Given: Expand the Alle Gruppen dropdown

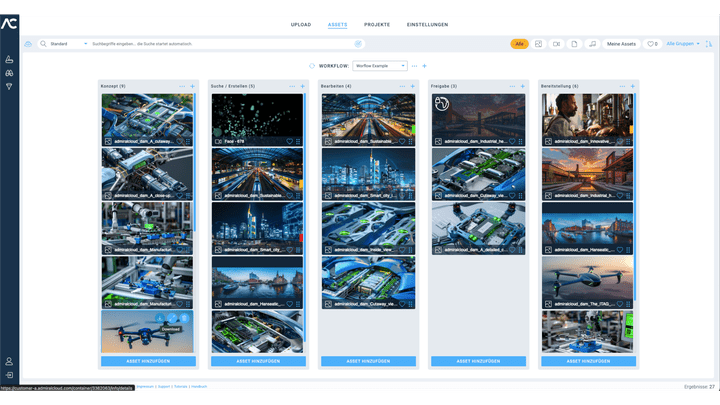Looking at the screenshot, I should coord(683,44).
